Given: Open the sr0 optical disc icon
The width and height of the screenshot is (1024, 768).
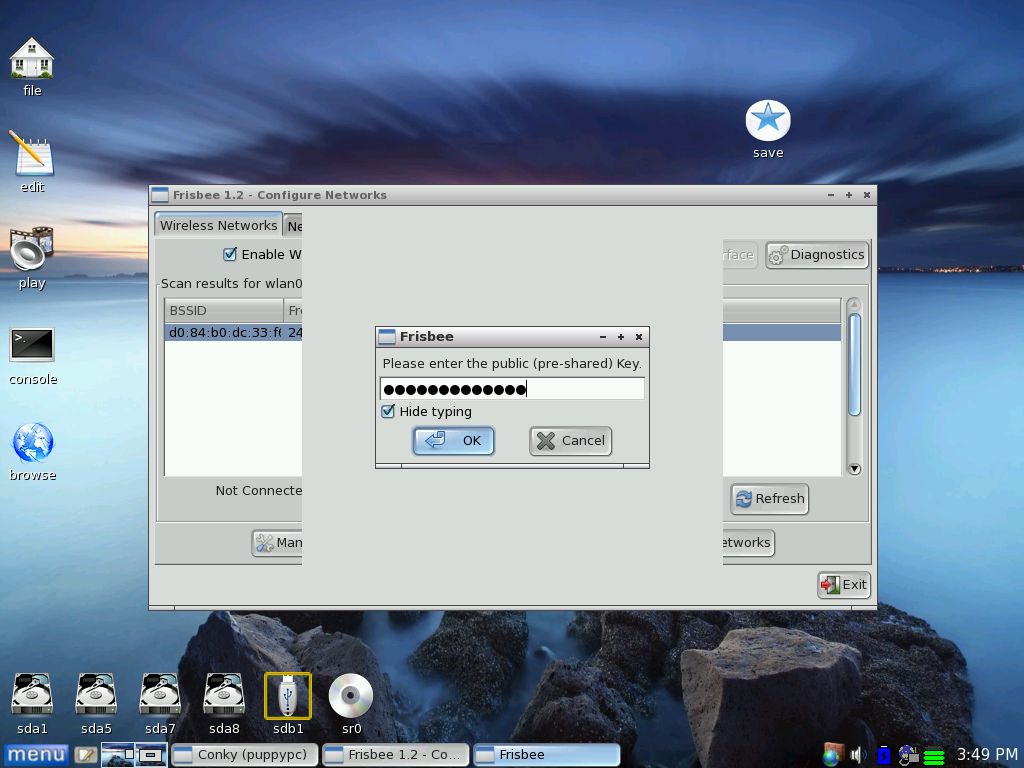Looking at the screenshot, I should tap(351, 695).
